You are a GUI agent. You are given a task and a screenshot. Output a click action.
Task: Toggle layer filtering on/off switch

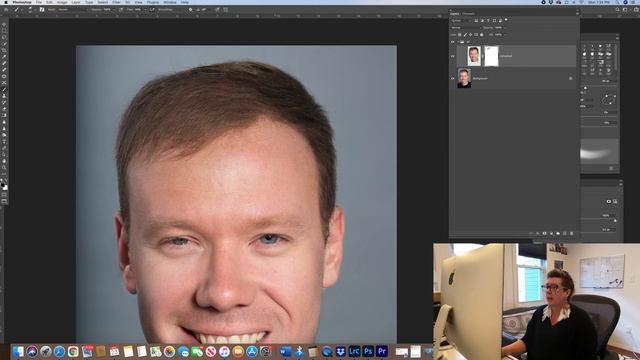click(506, 19)
